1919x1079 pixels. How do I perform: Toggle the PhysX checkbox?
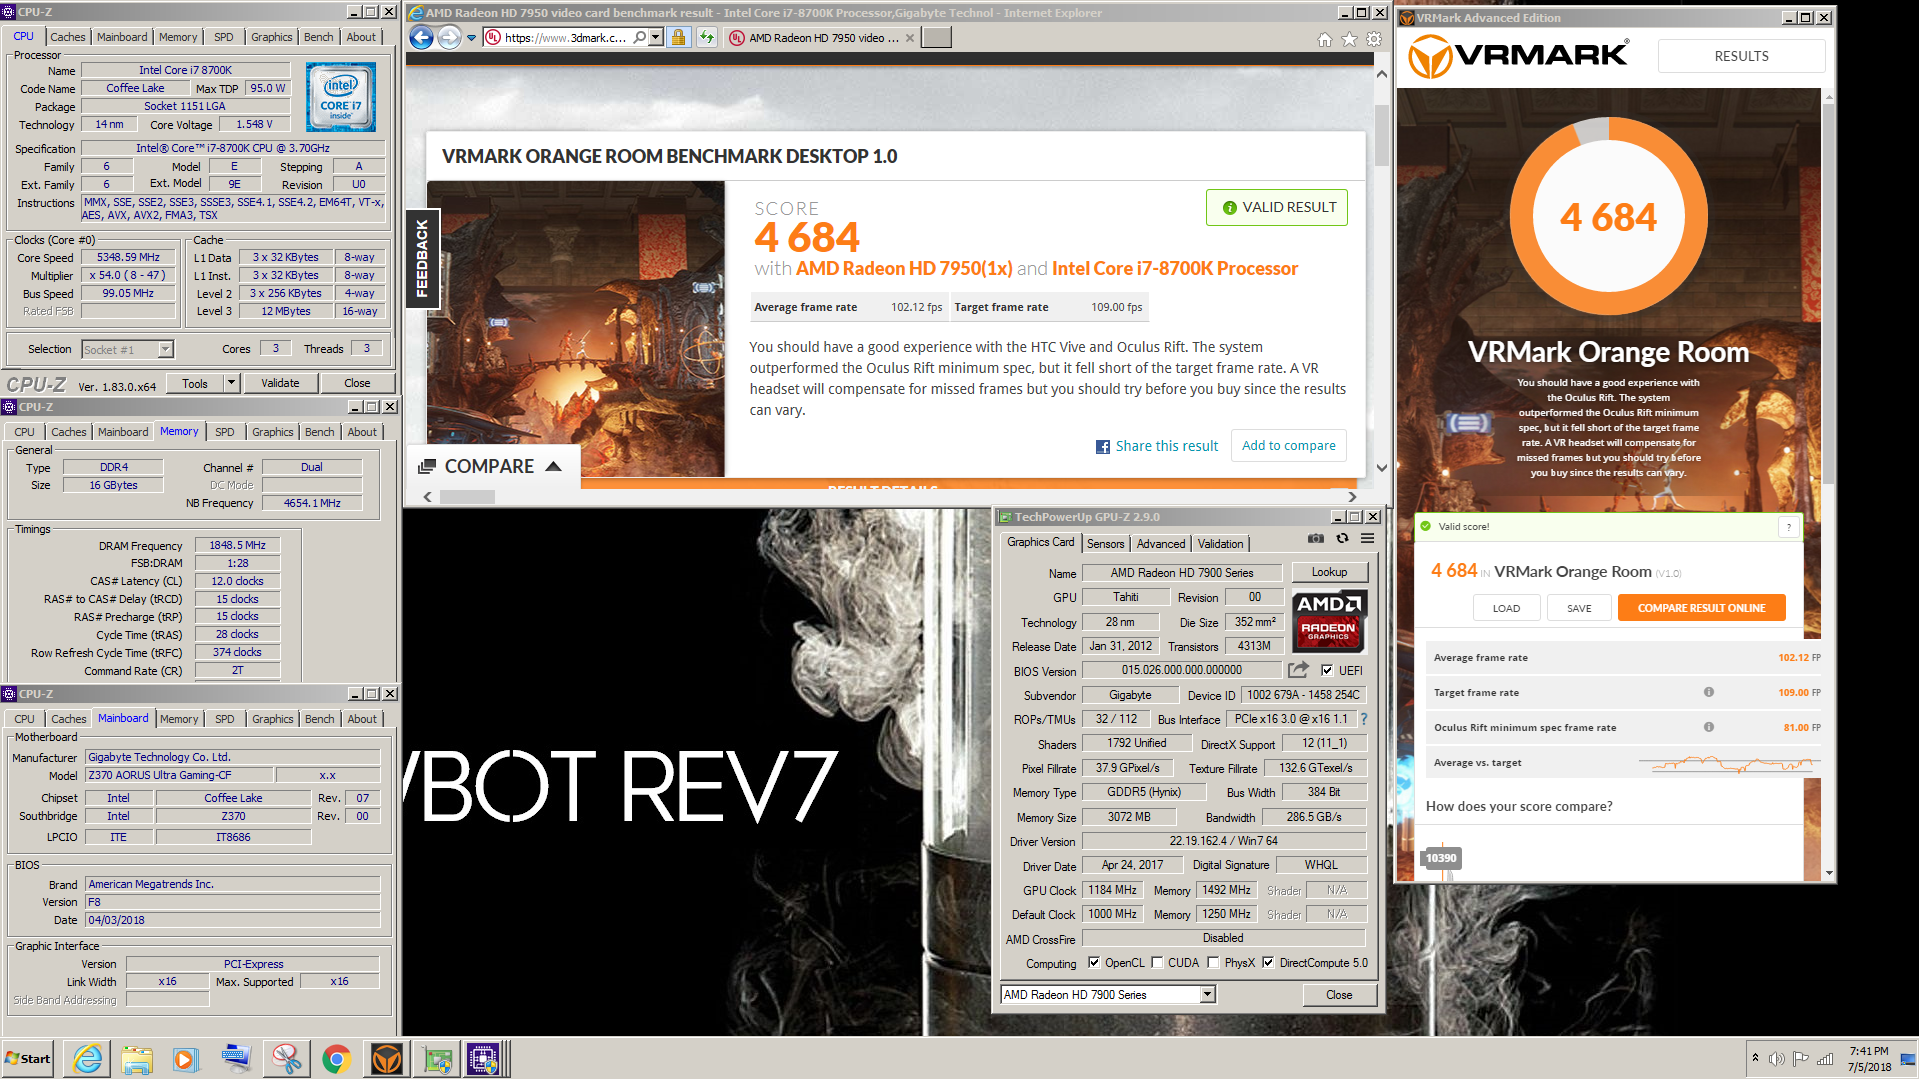(x=1213, y=962)
